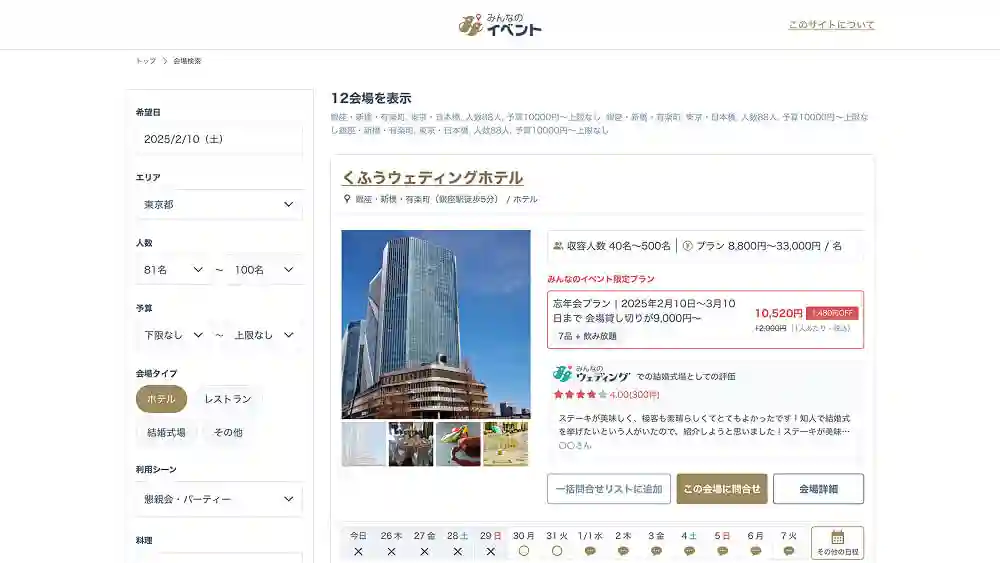Click 10,520円 plan price

[x=779, y=313]
